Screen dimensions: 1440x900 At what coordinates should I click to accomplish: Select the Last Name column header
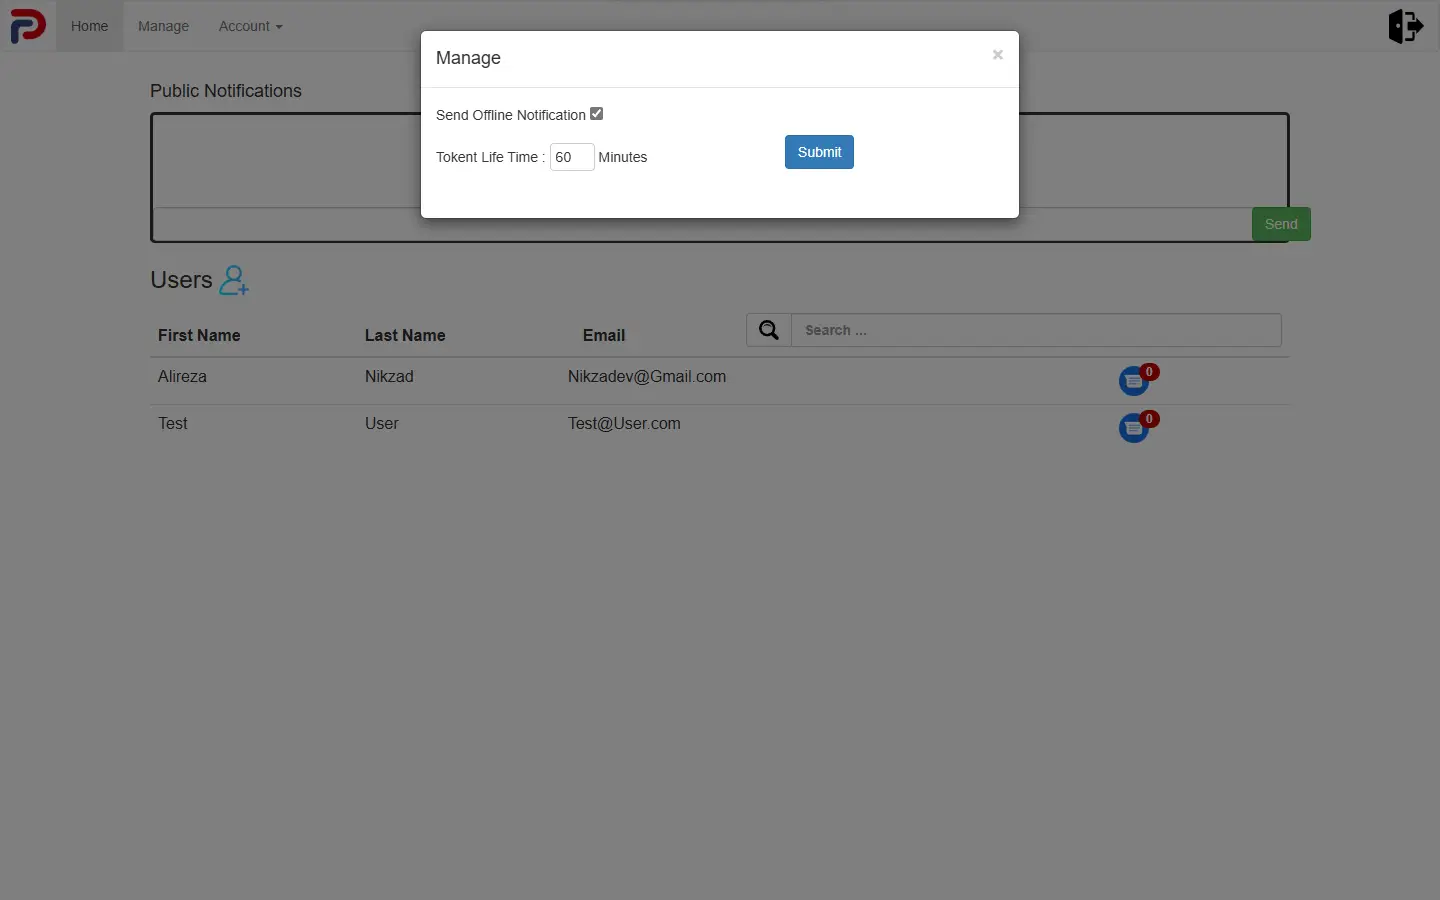pos(405,335)
